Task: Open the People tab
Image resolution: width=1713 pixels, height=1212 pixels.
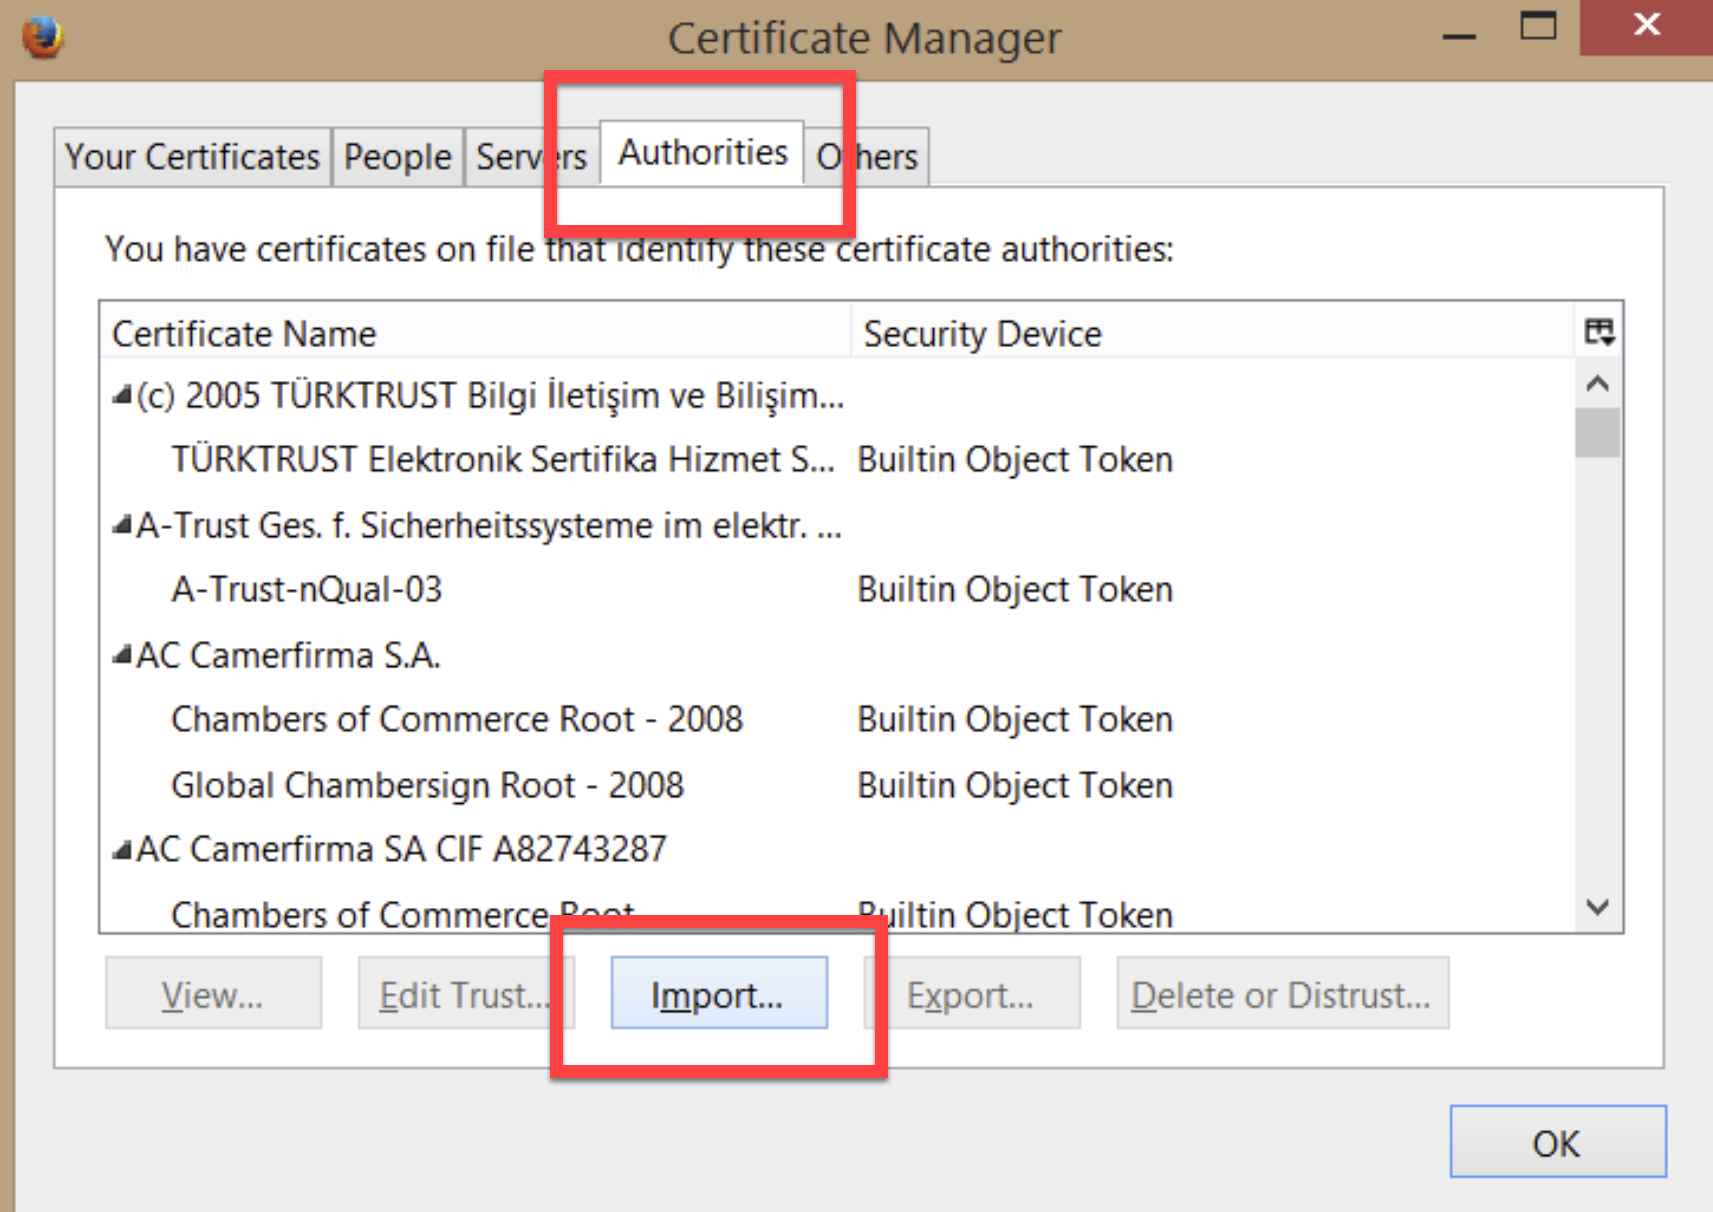Action: point(397,157)
